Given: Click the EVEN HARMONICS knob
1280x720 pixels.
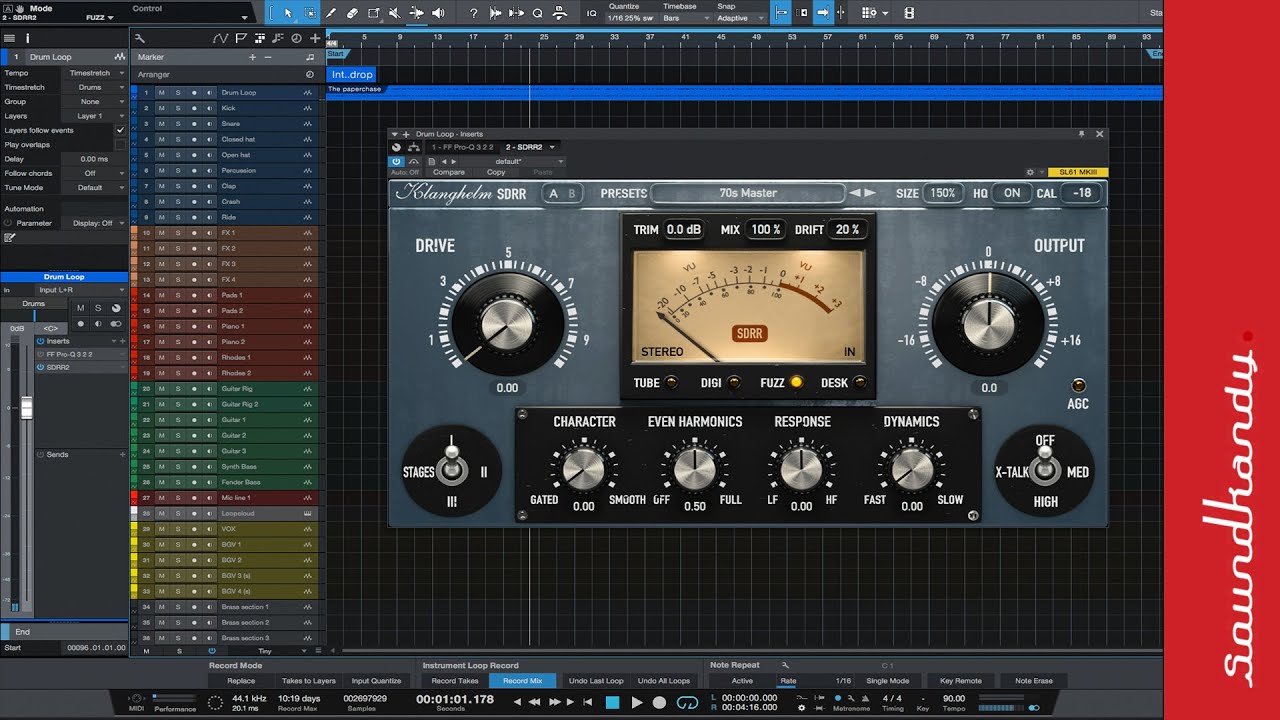Looking at the screenshot, I should tap(693, 468).
